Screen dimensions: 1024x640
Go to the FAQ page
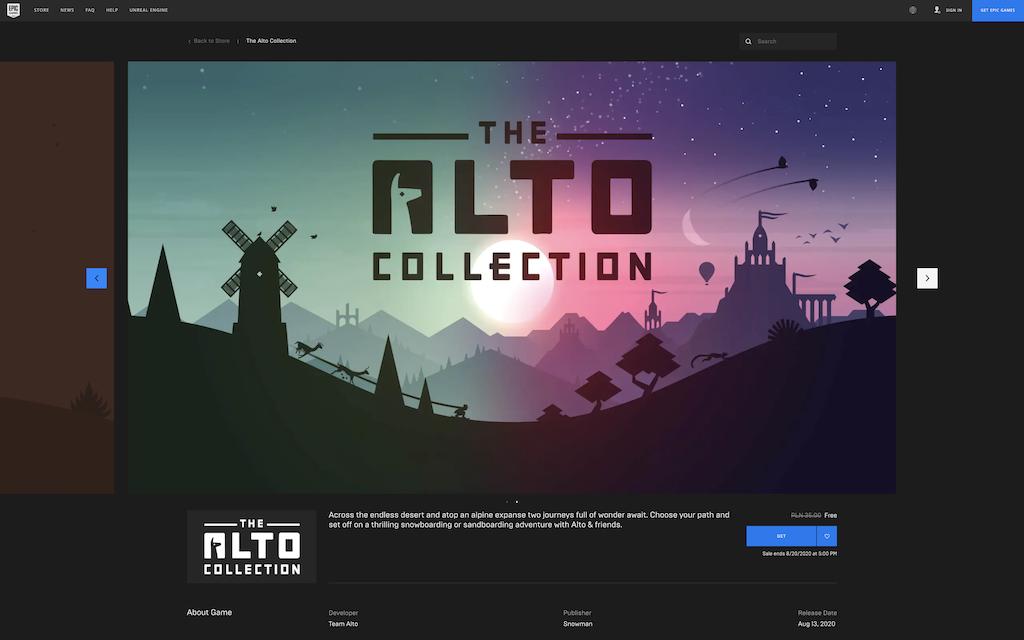point(90,10)
